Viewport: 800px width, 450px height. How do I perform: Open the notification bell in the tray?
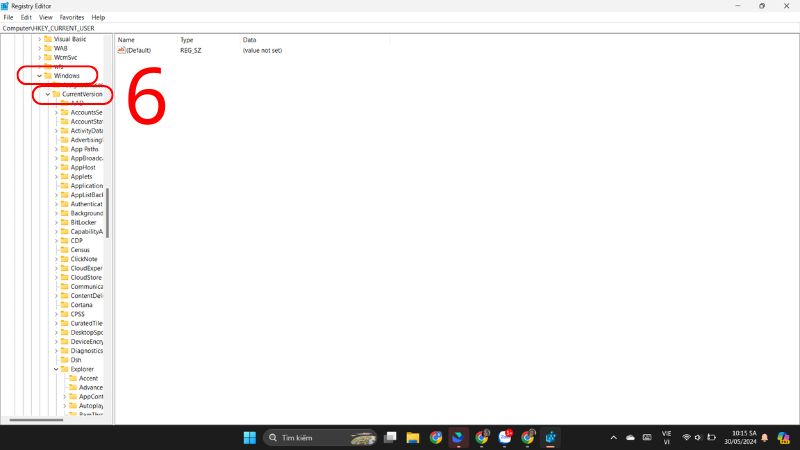coord(764,438)
